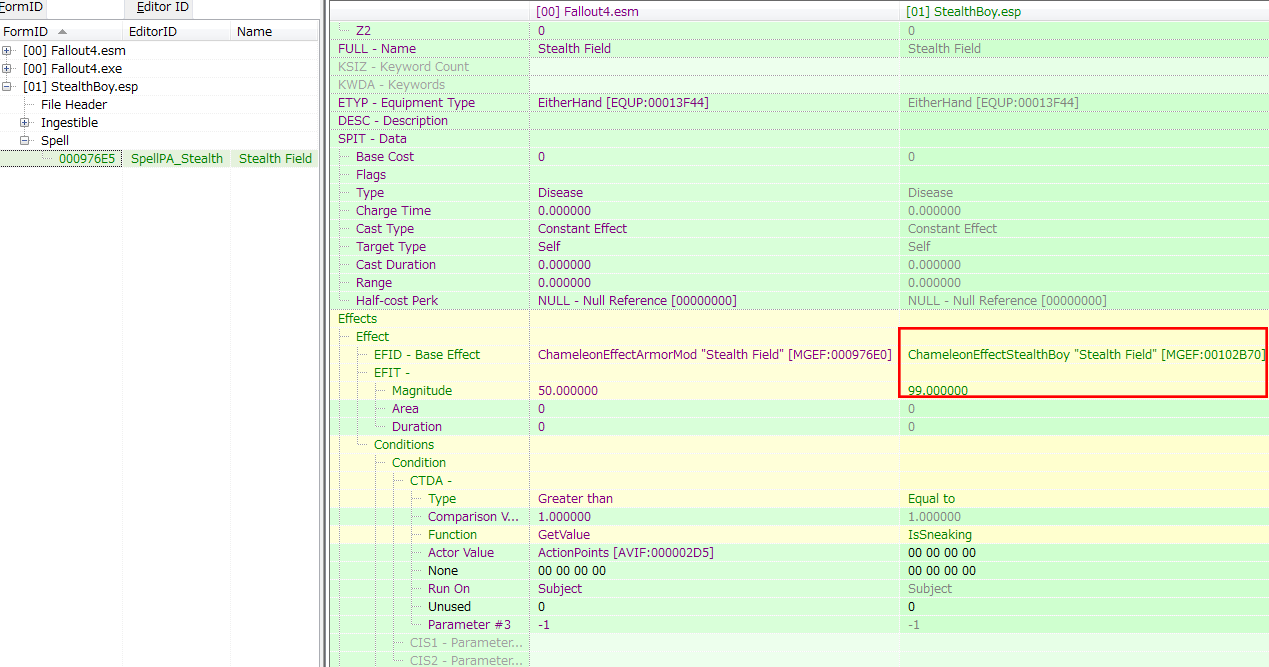Click the 50.000000 magnitude value
Screen dimensions: 1269x667
click(x=568, y=390)
